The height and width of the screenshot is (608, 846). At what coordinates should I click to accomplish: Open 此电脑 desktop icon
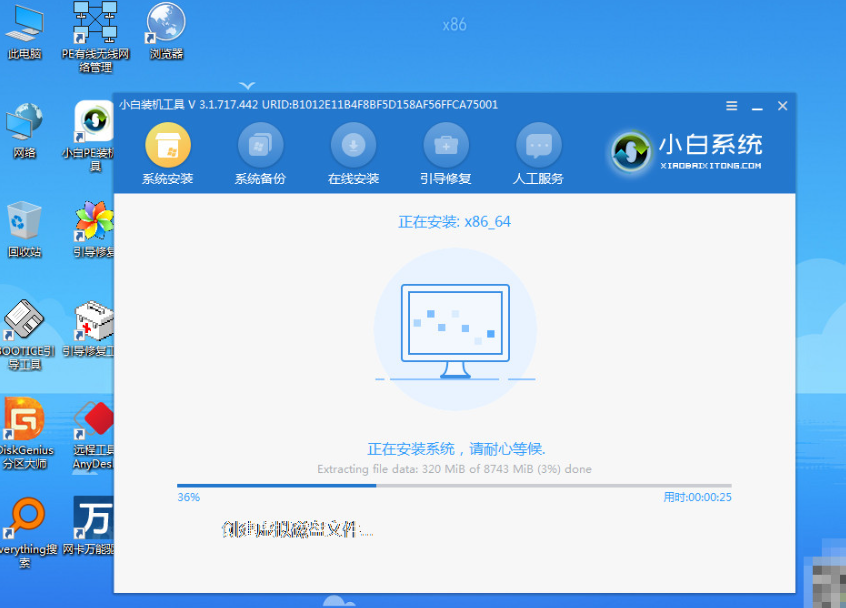pos(25,27)
